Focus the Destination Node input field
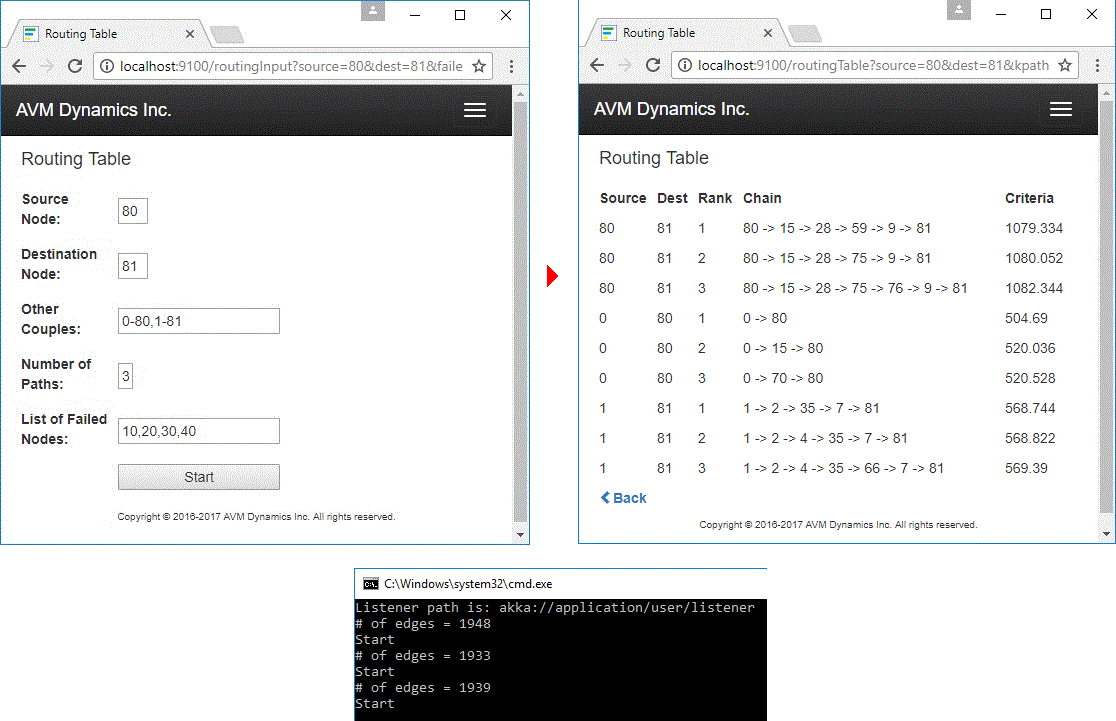Screen dimensions: 1116x721 pyautogui.click(x=132, y=266)
